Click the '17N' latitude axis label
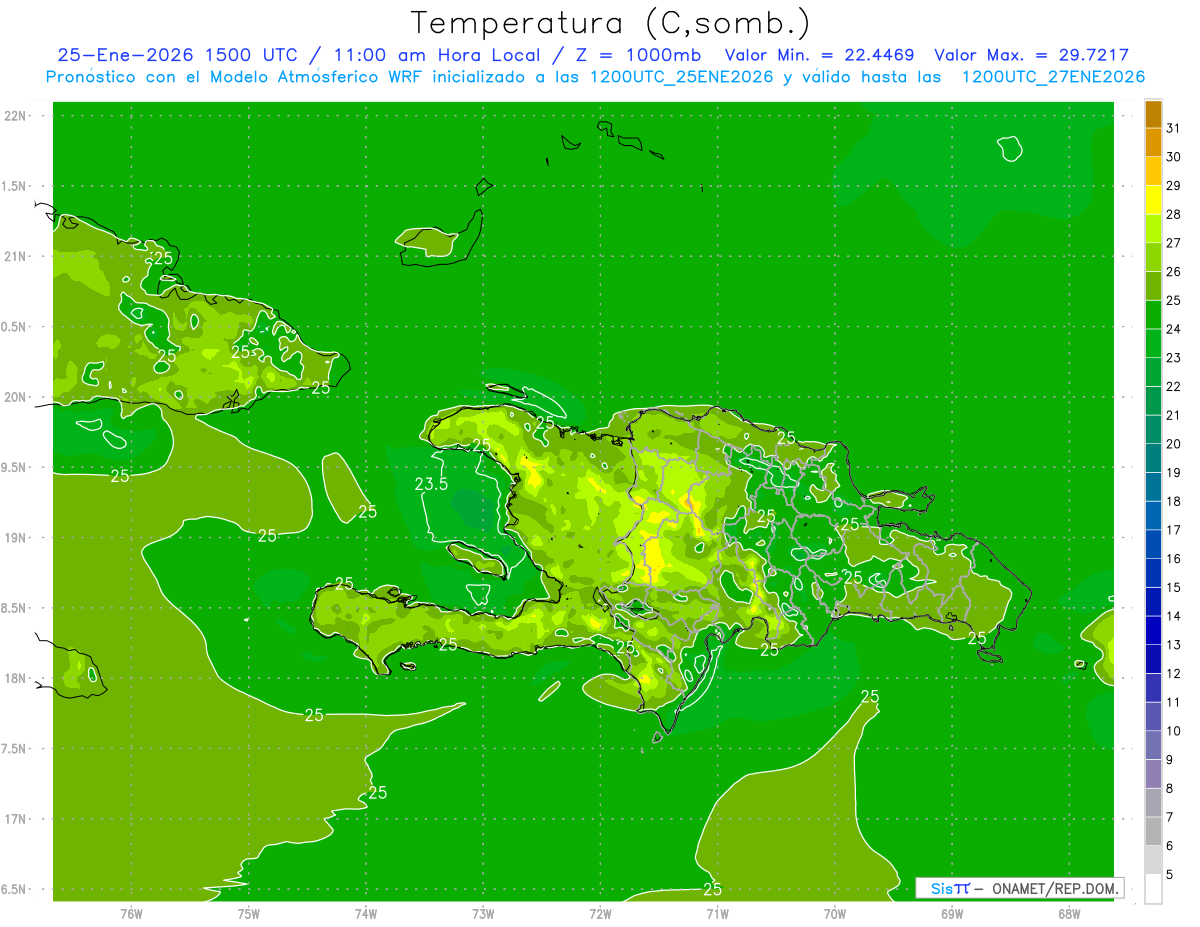The height and width of the screenshot is (927, 1200). tap(14, 819)
